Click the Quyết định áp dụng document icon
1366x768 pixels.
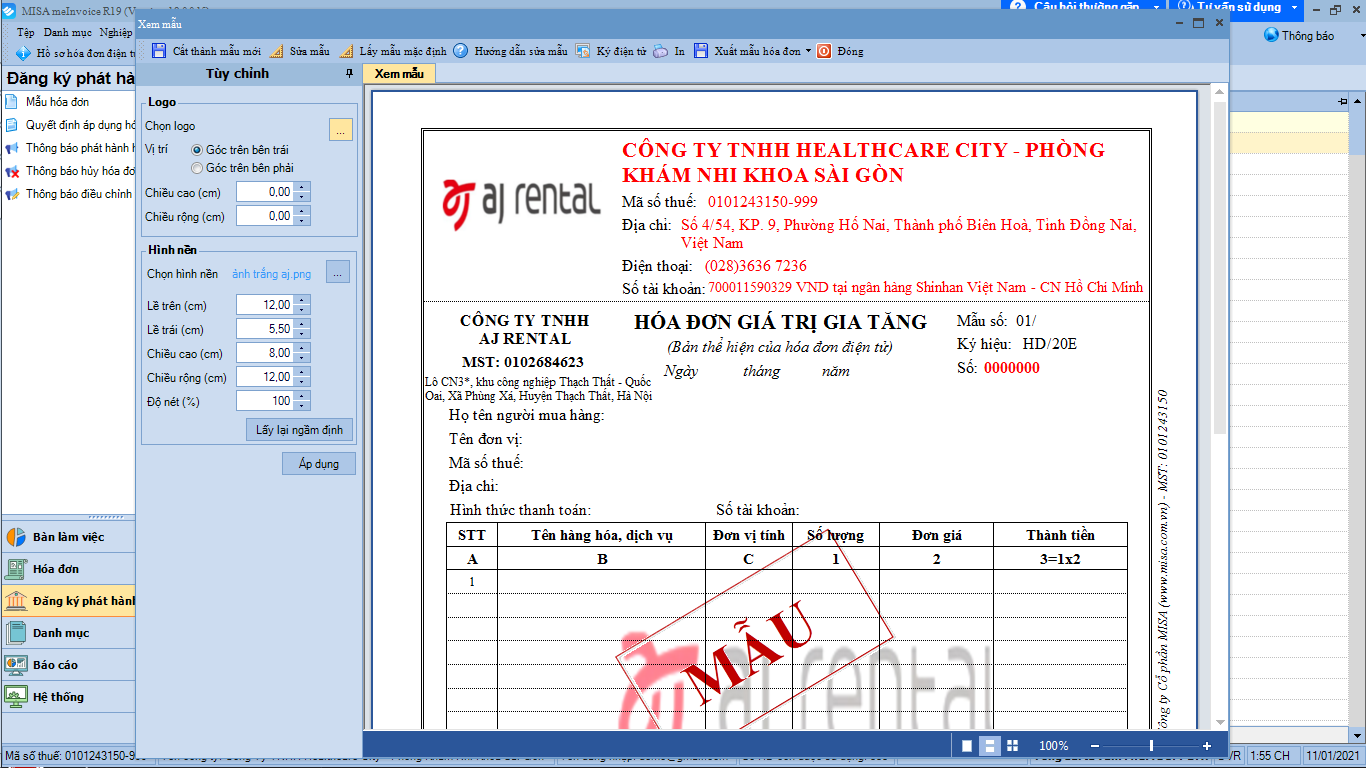pyautogui.click(x=11, y=125)
